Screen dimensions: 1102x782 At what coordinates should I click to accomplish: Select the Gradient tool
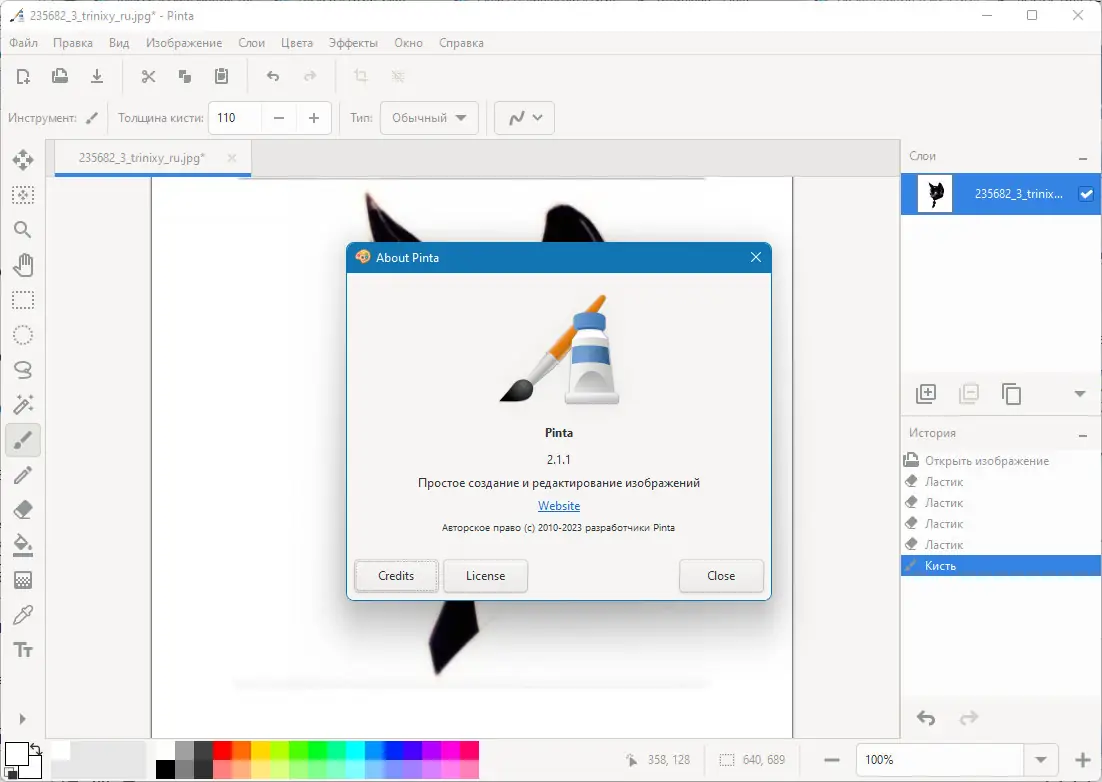(23, 580)
